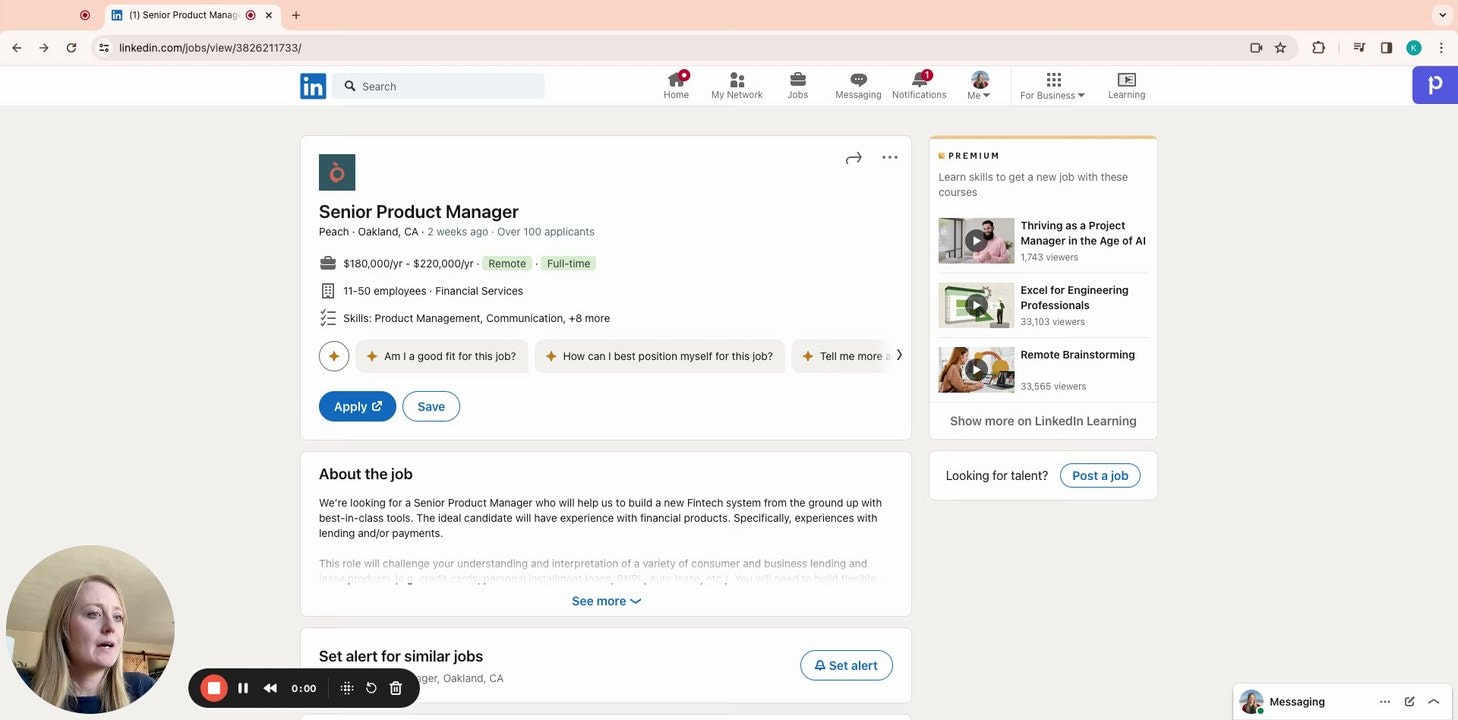1458x720 pixels.
Task: Share this job using the arrow icon
Action: point(853,158)
